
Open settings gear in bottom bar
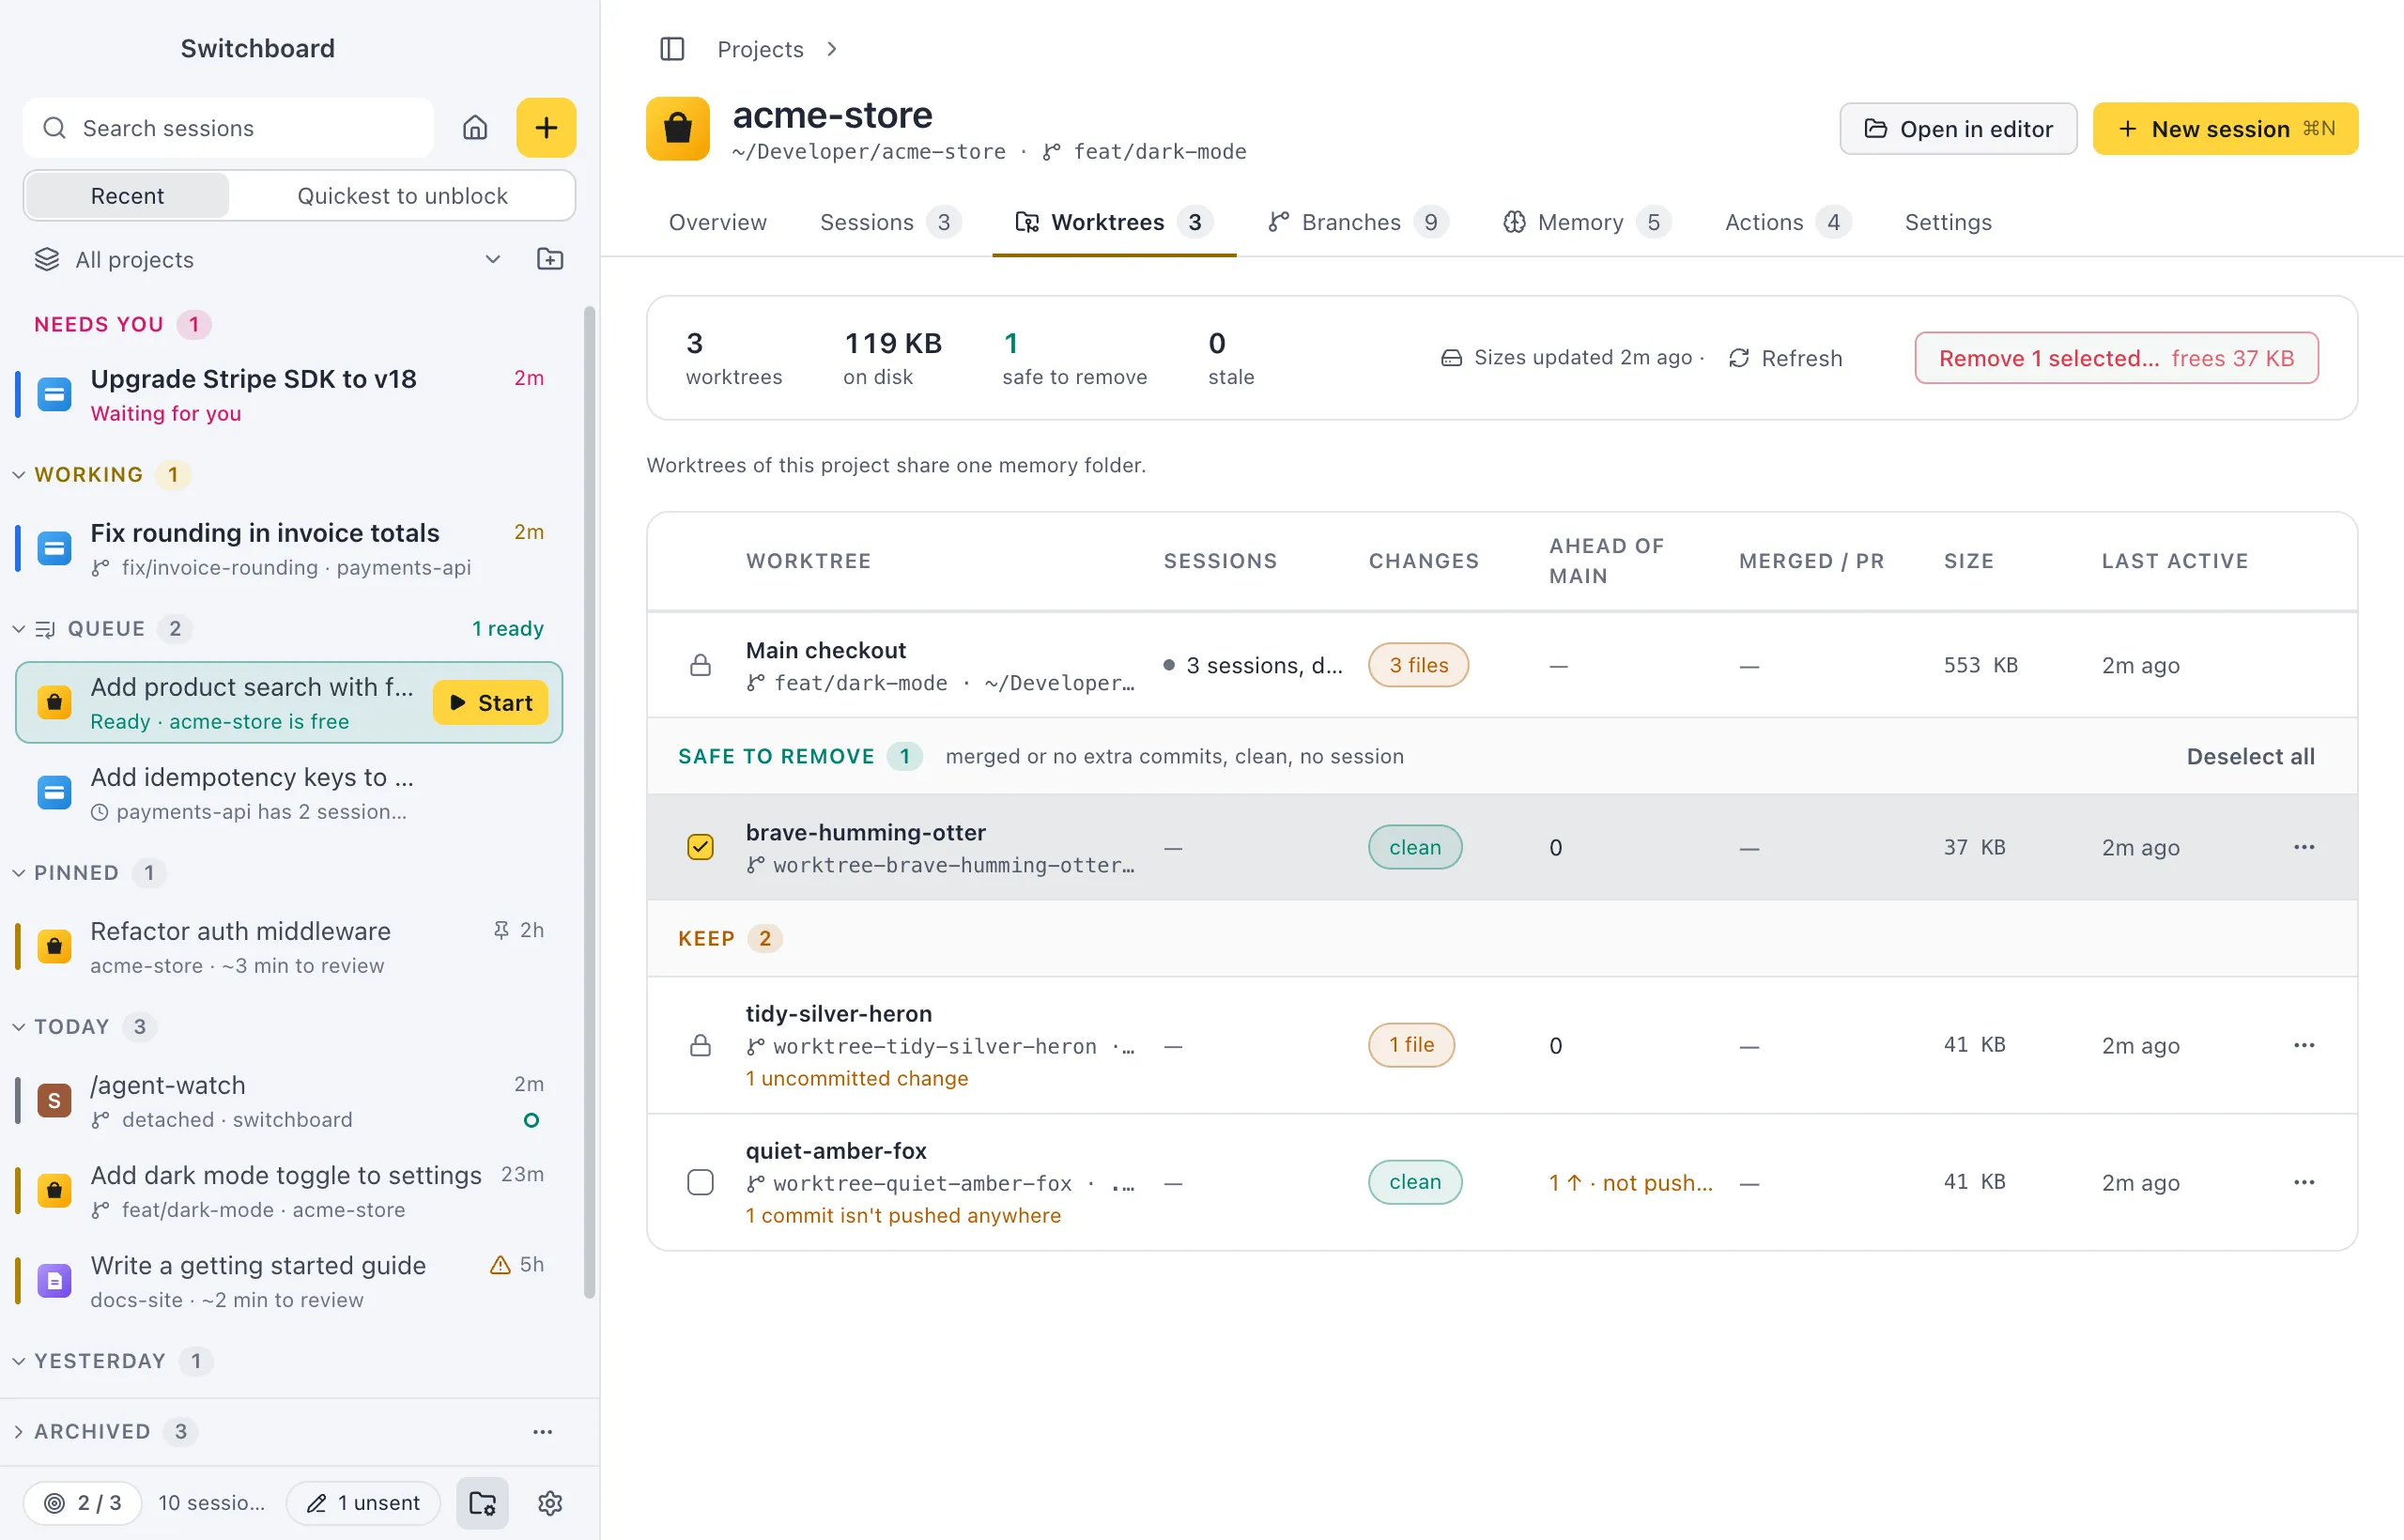click(550, 1503)
